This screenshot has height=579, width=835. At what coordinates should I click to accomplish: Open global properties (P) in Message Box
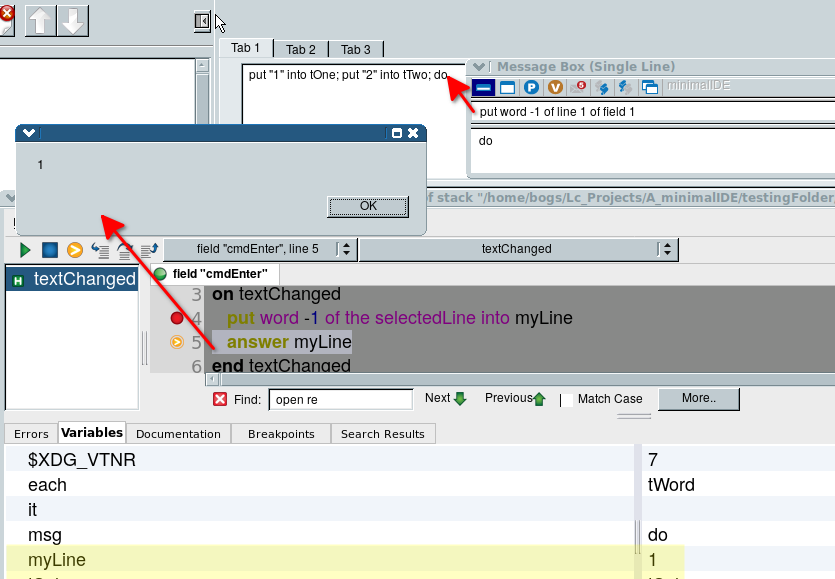coord(531,87)
